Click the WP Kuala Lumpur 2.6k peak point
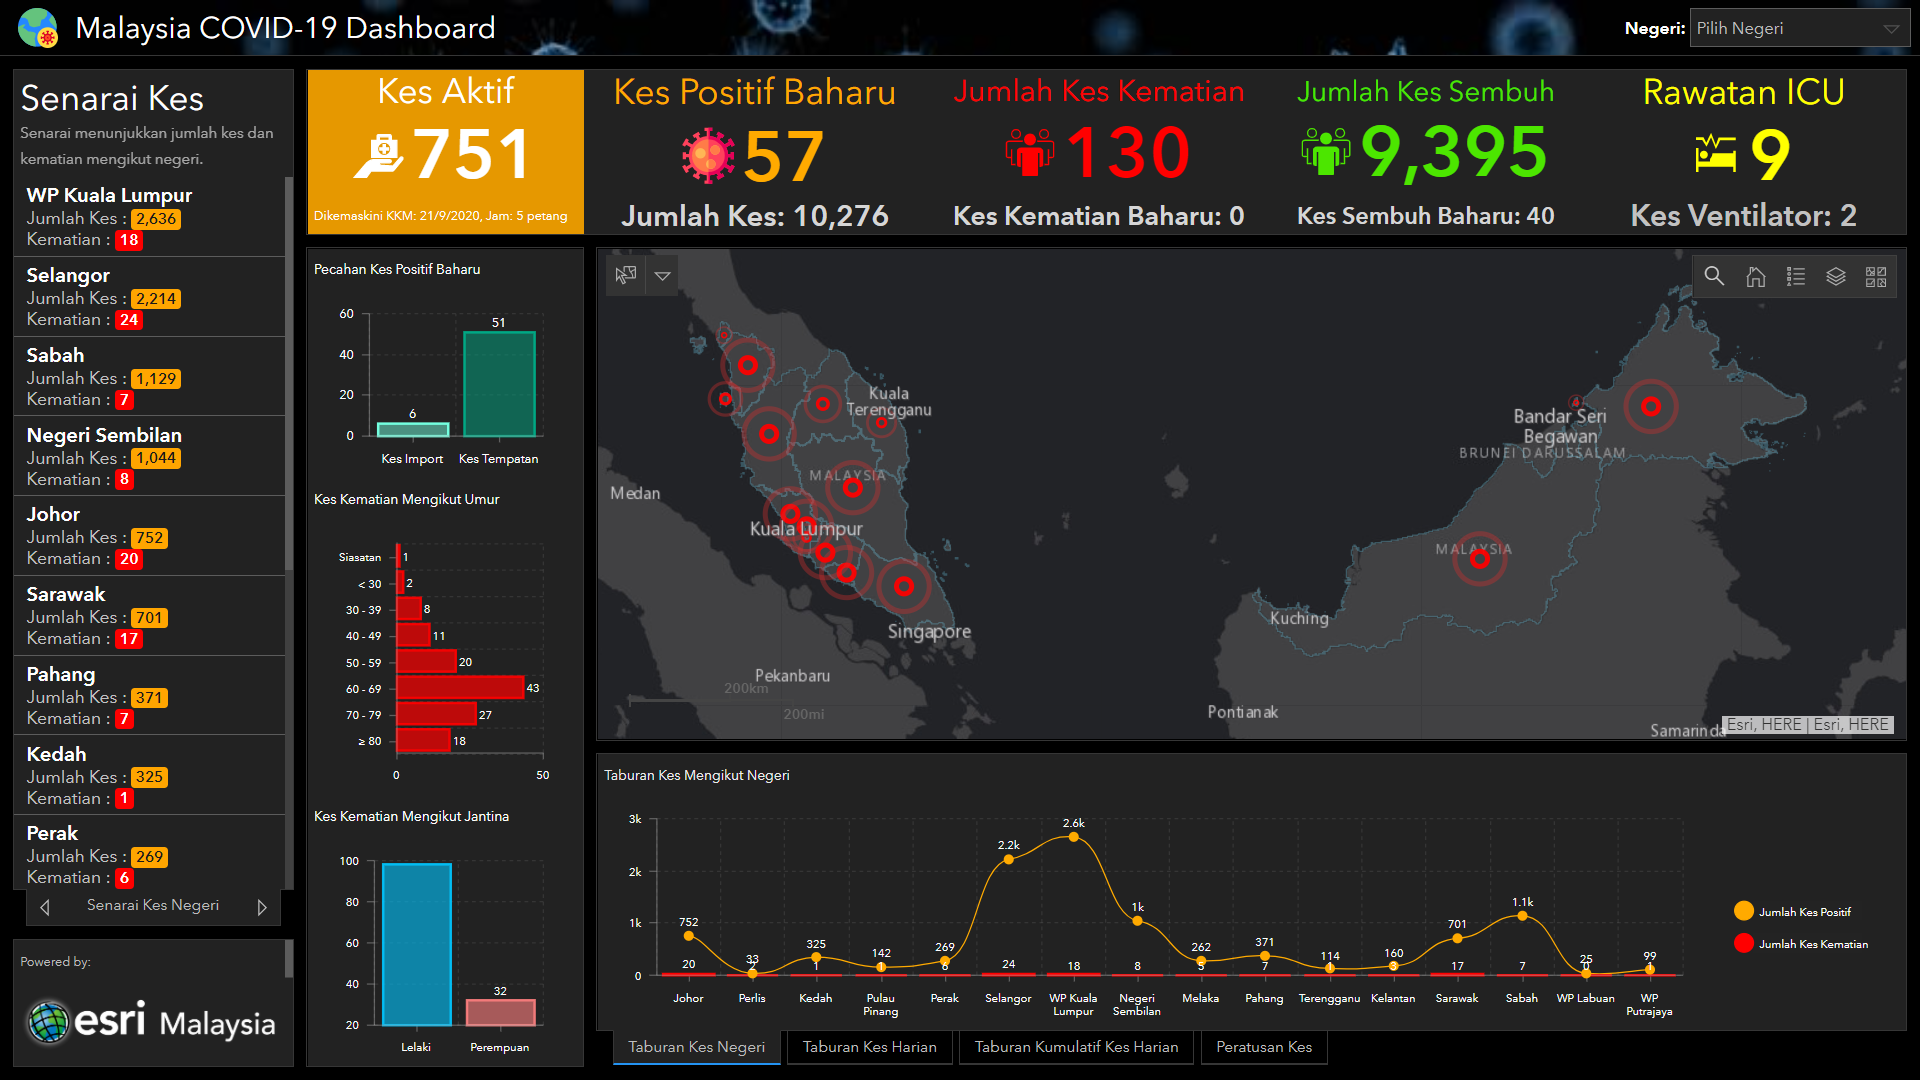This screenshot has height=1080, width=1920. 1073,837
